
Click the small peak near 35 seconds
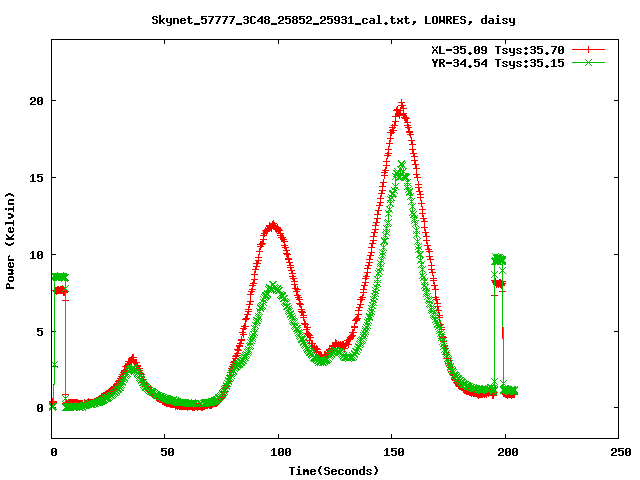click(132, 360)
